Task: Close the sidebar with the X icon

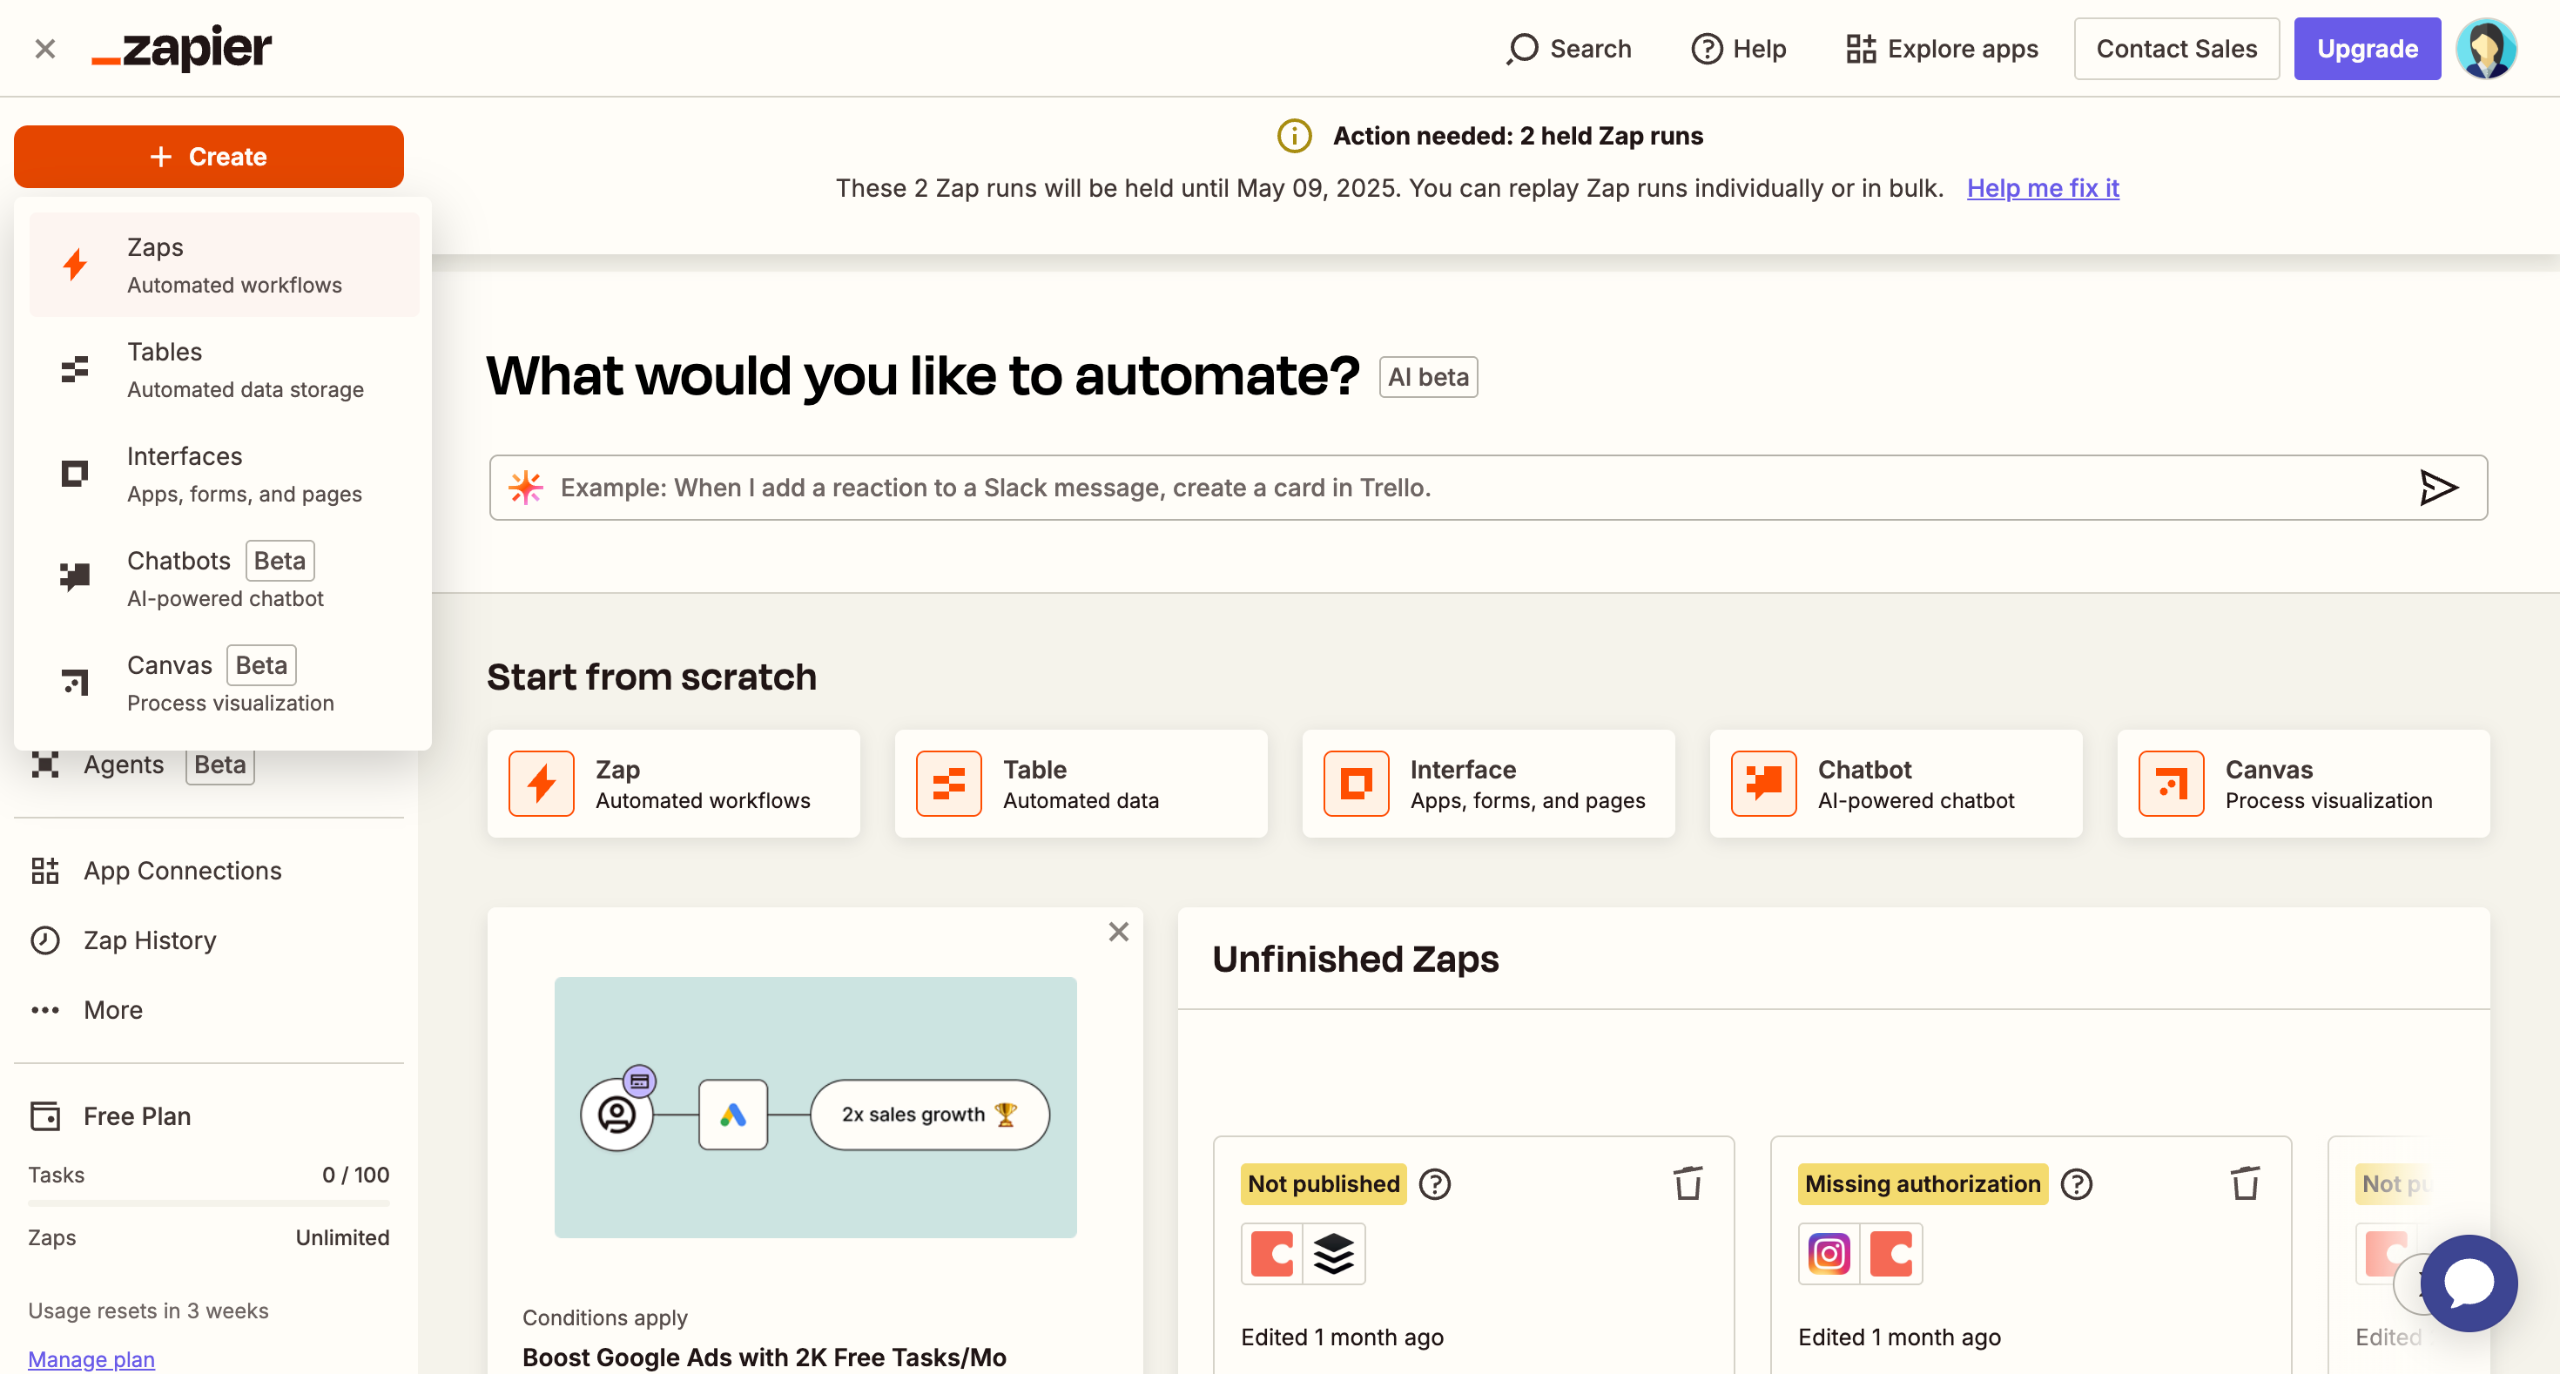Action: (45, 48)
